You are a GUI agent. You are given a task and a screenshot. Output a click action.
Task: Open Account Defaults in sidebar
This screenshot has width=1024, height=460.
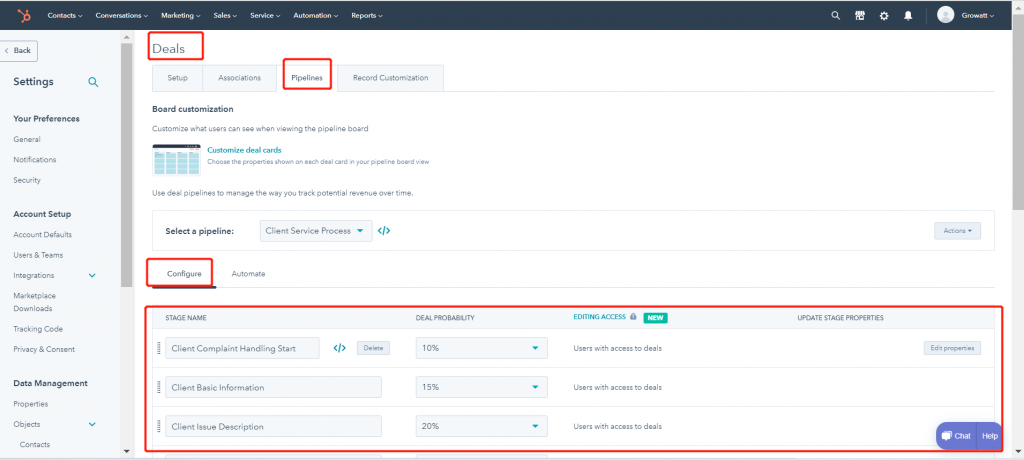42,235
